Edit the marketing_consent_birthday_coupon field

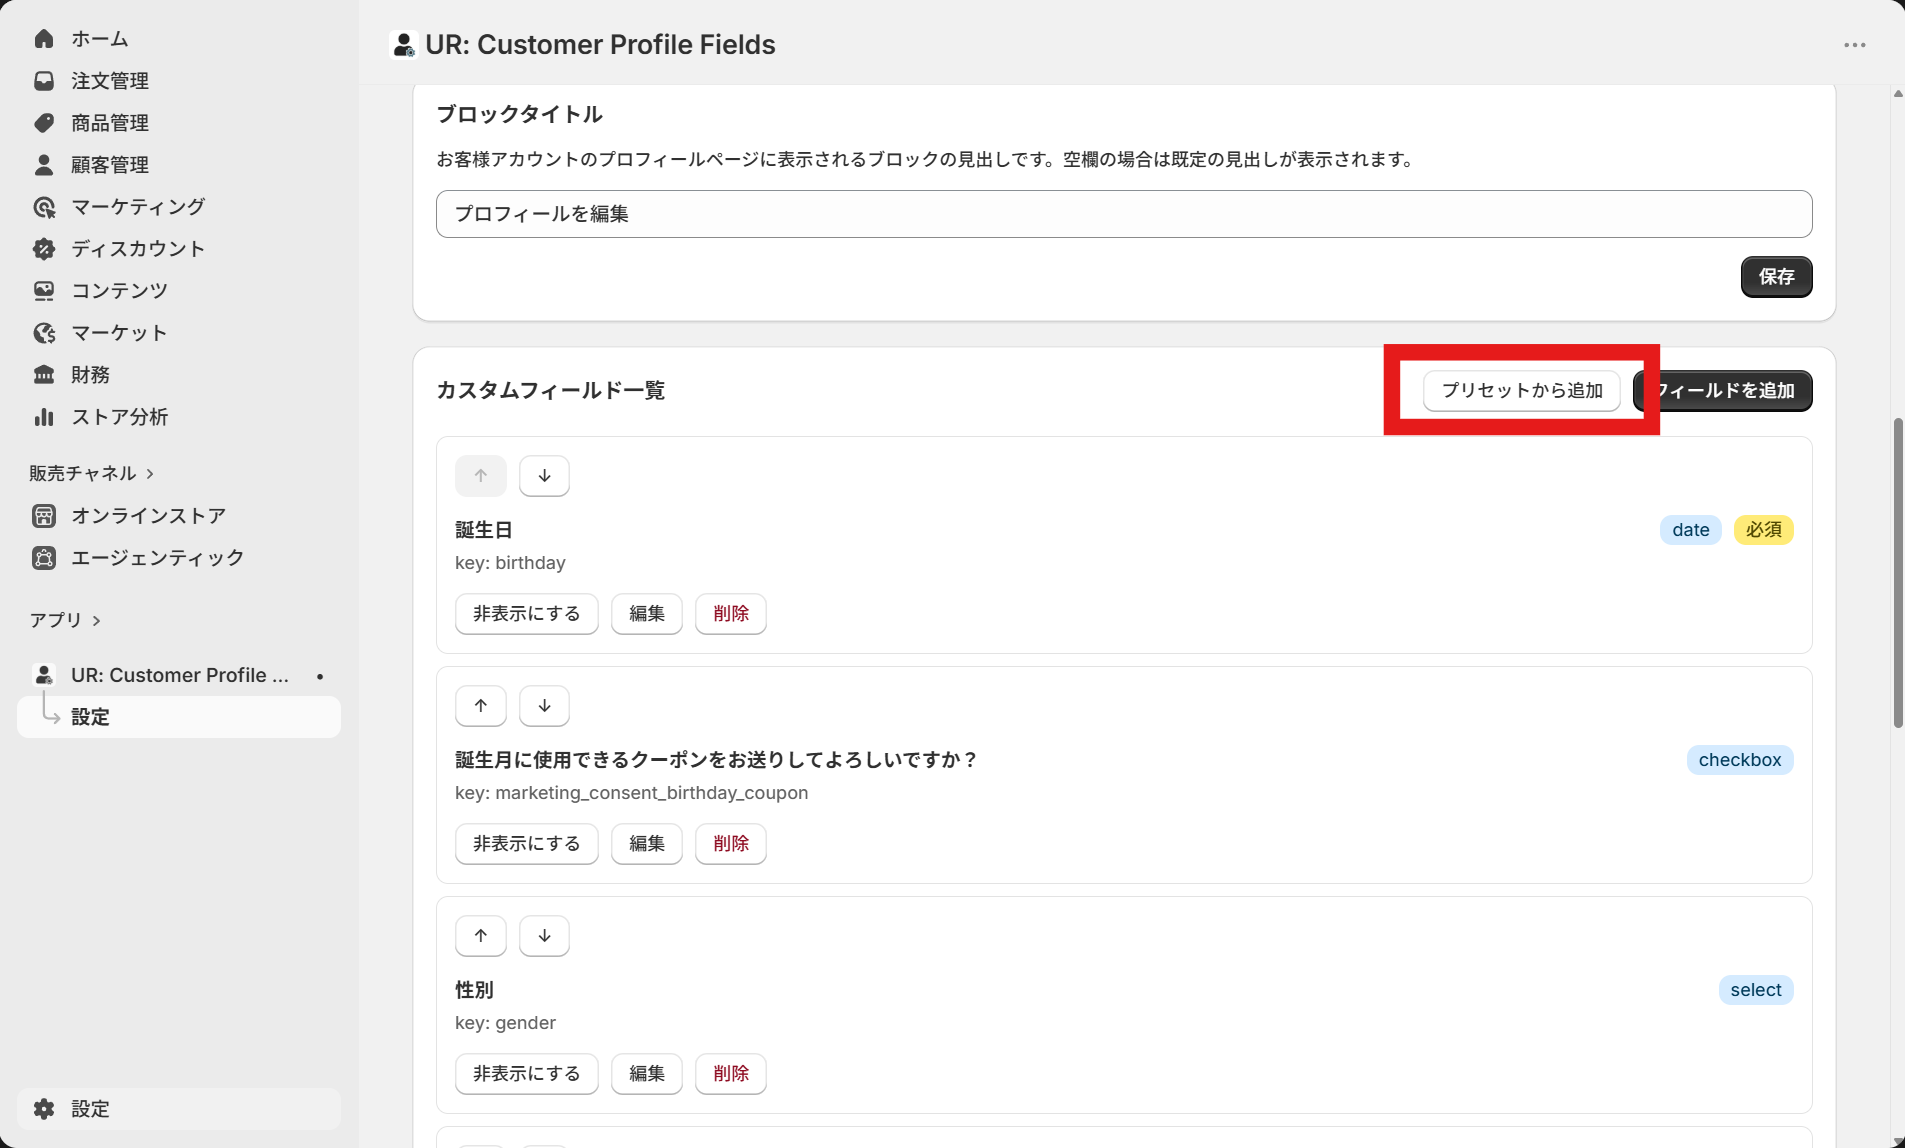tap(647, 844)
